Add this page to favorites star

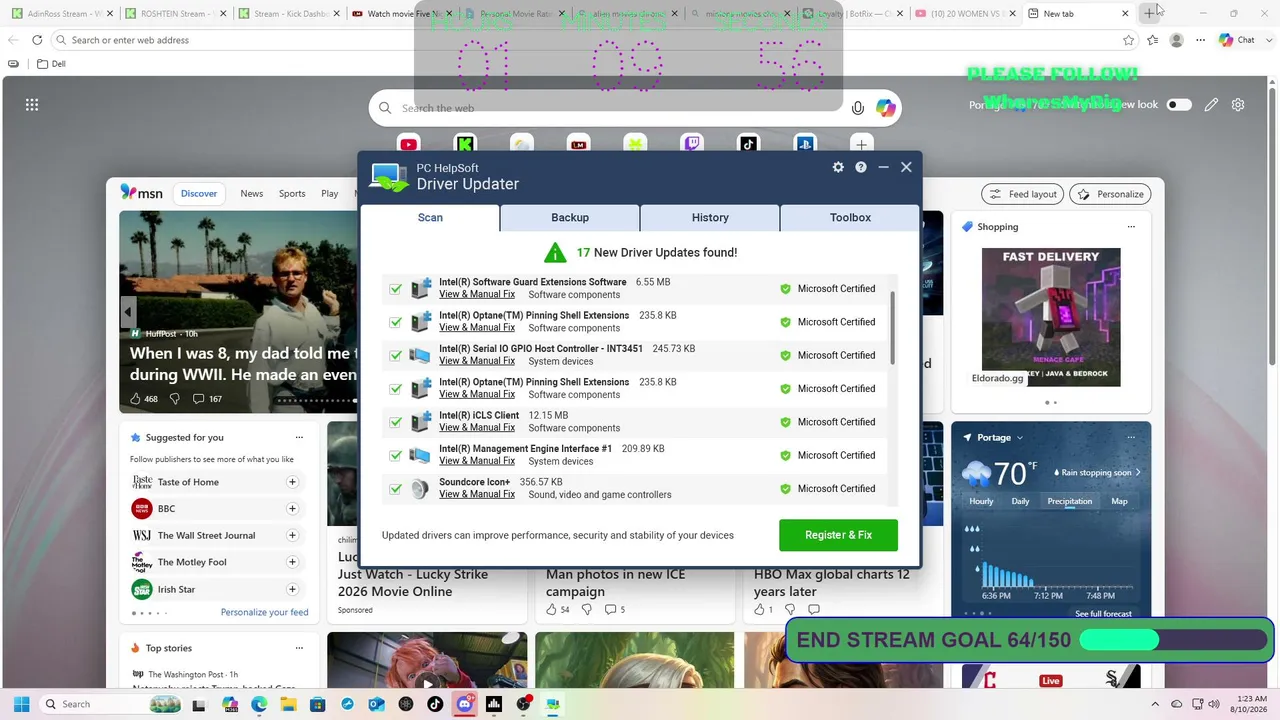click(x=1129, y=40)
